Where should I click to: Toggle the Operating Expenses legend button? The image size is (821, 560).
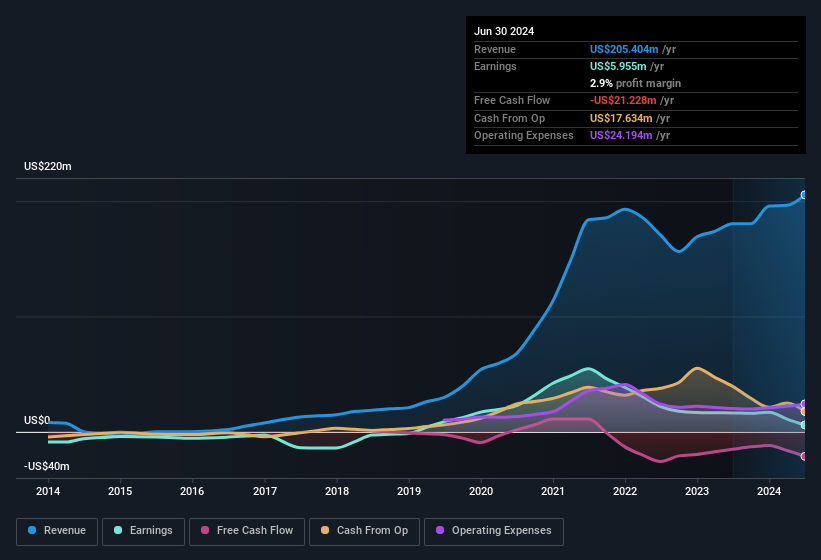point(494,531)
